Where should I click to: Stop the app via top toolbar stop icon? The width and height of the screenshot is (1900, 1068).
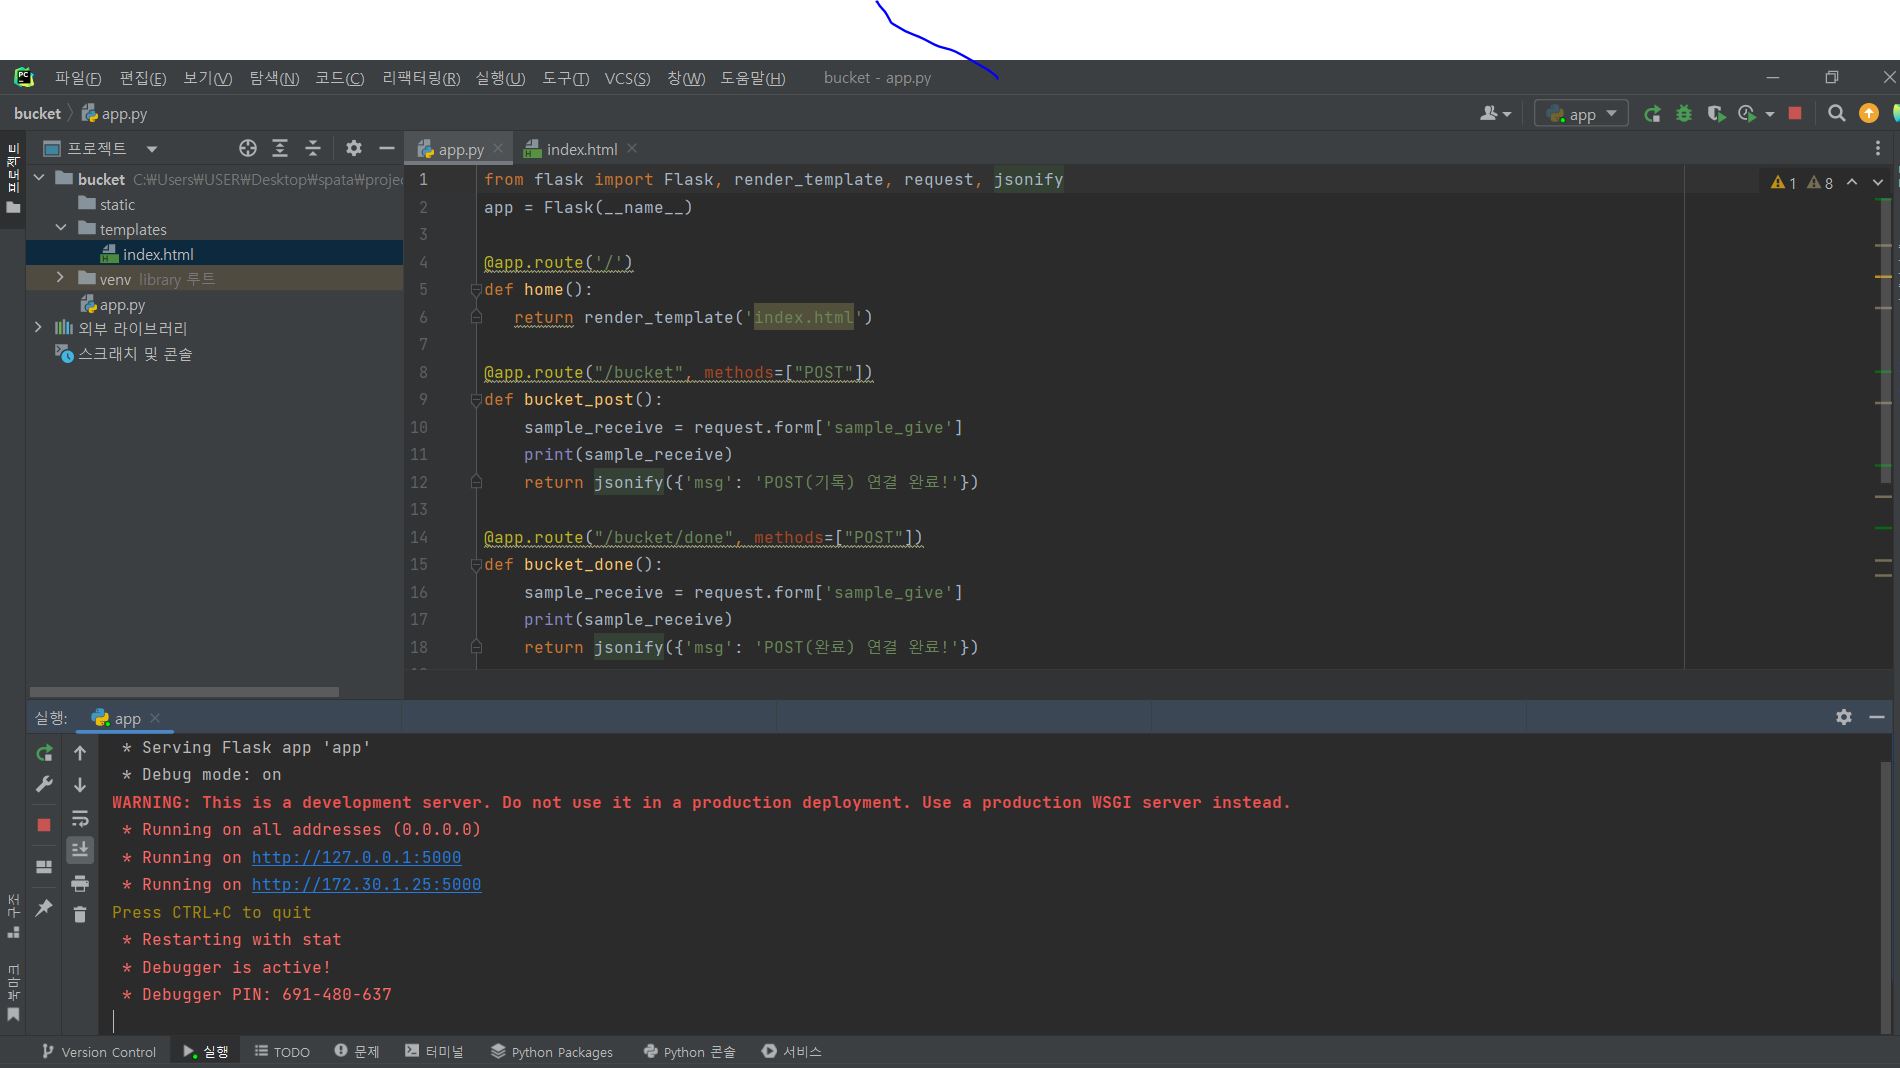click(1795, 114)
